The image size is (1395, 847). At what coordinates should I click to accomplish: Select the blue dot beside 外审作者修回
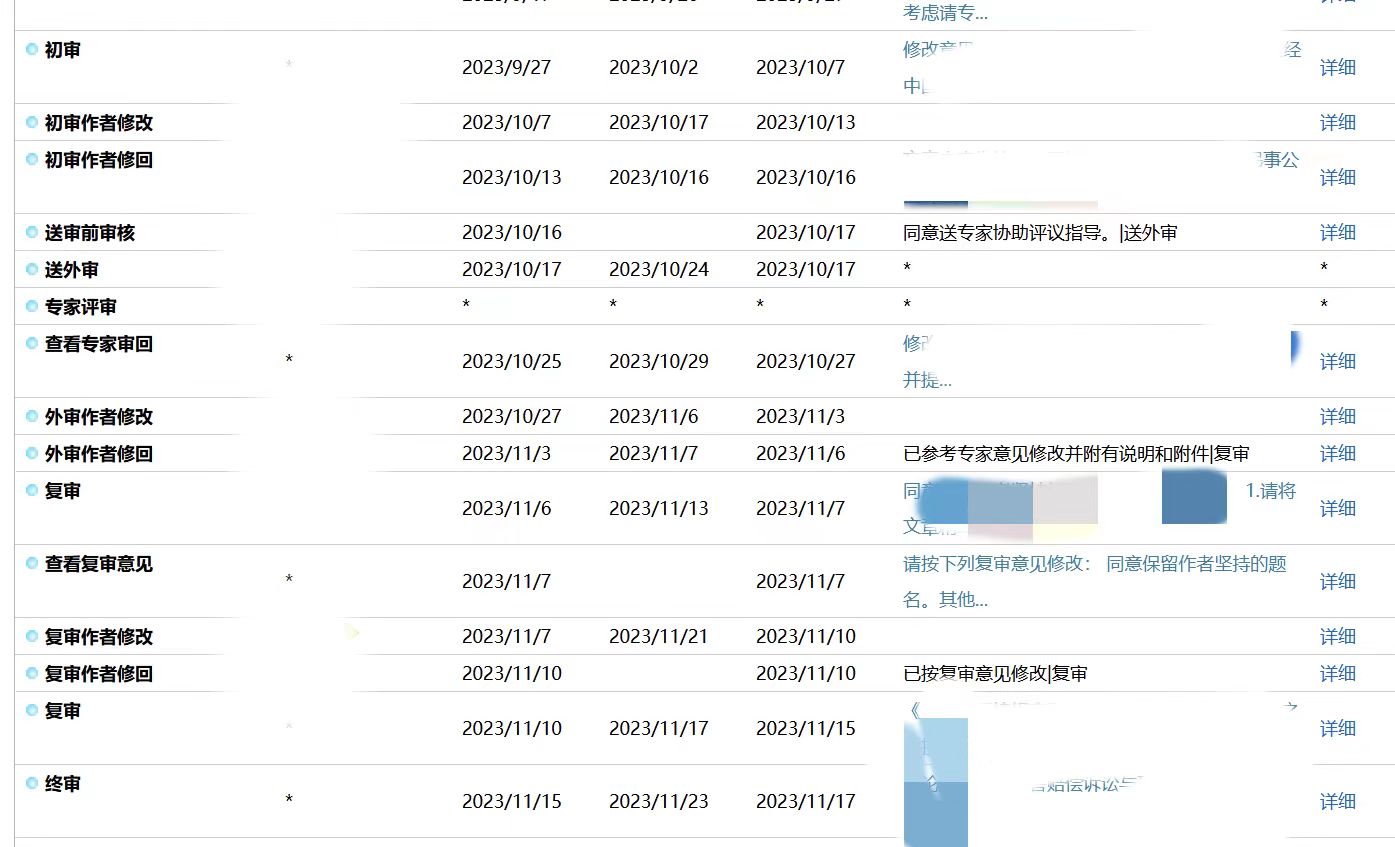(x=32, y=453)
